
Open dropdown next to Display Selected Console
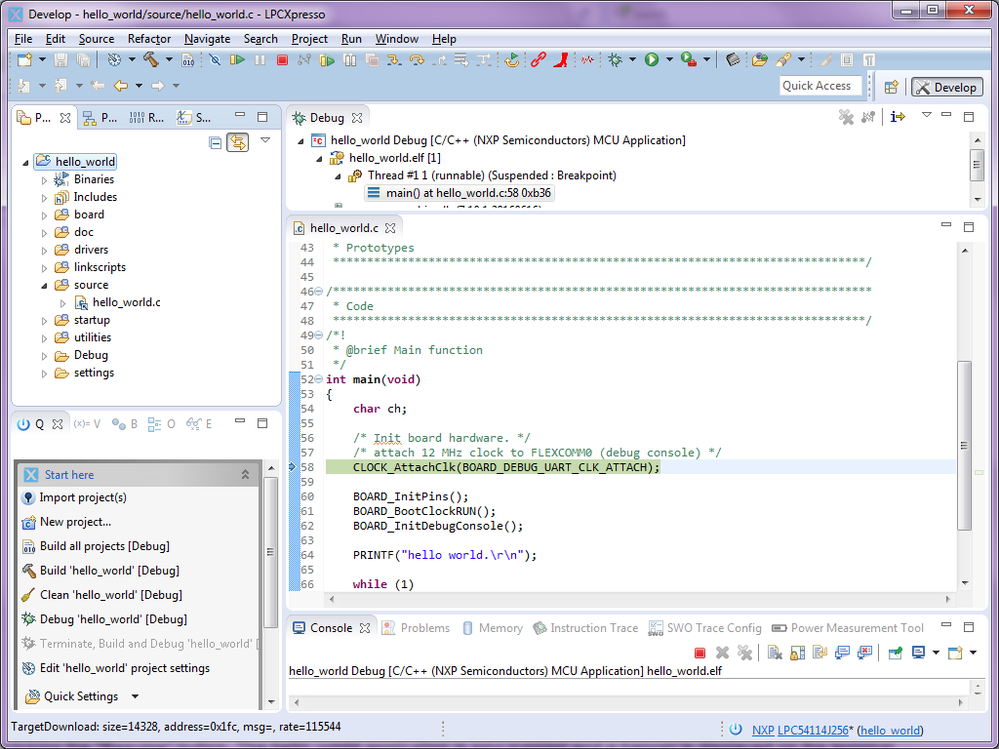(x=936, y=652)
